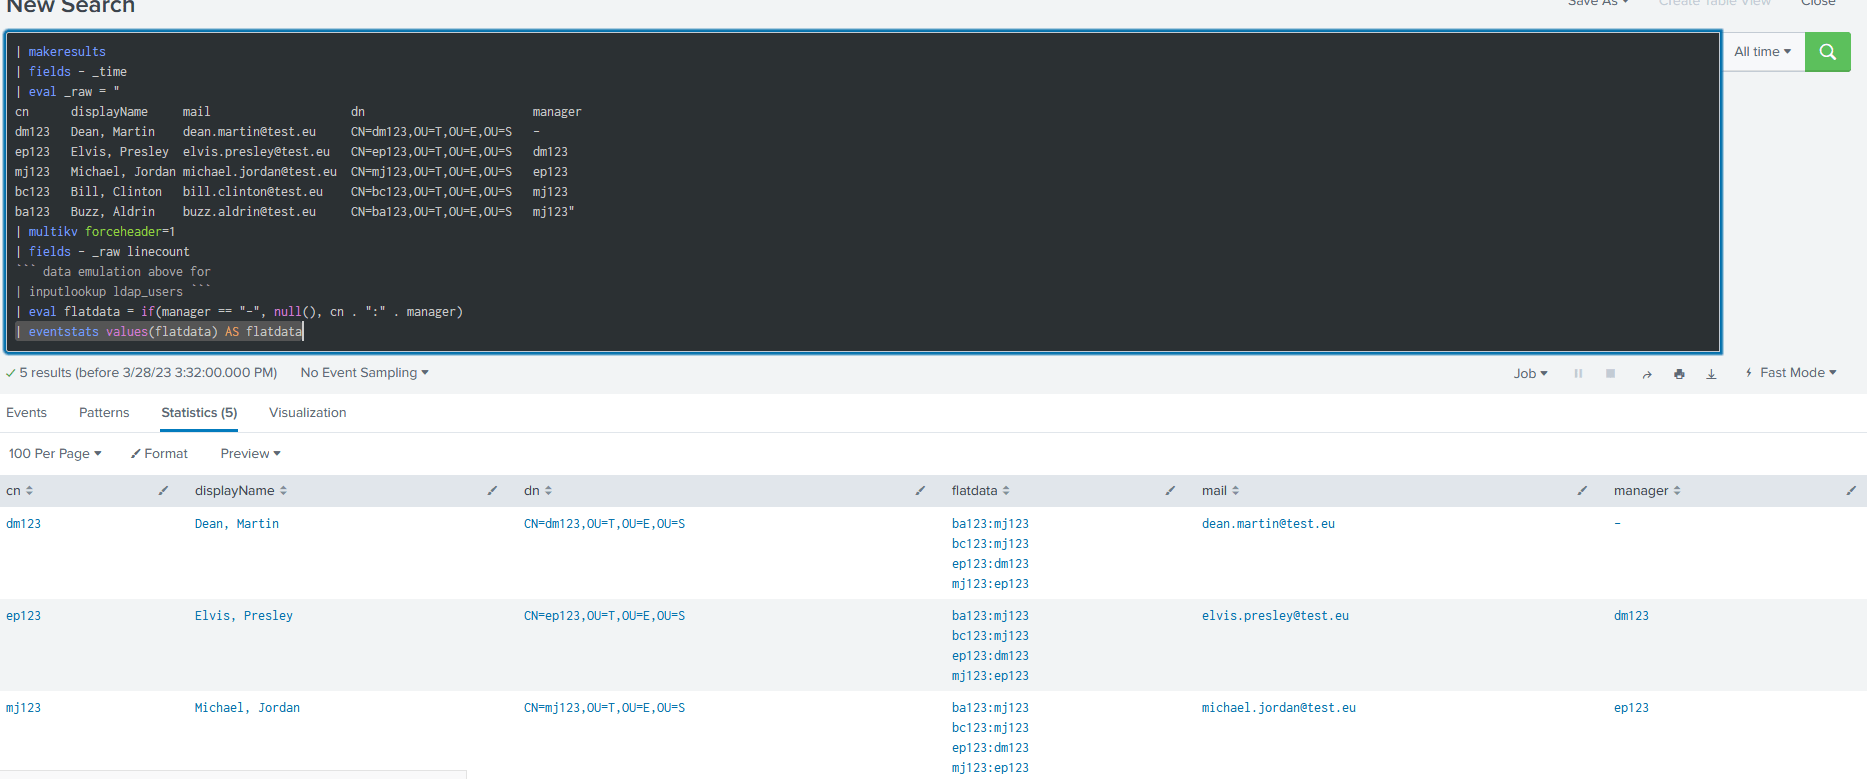The width and height of the screenshot is (1867, 779).
Task: Open the 100 Per Page dropdown
Action: [x=55, y=454]
